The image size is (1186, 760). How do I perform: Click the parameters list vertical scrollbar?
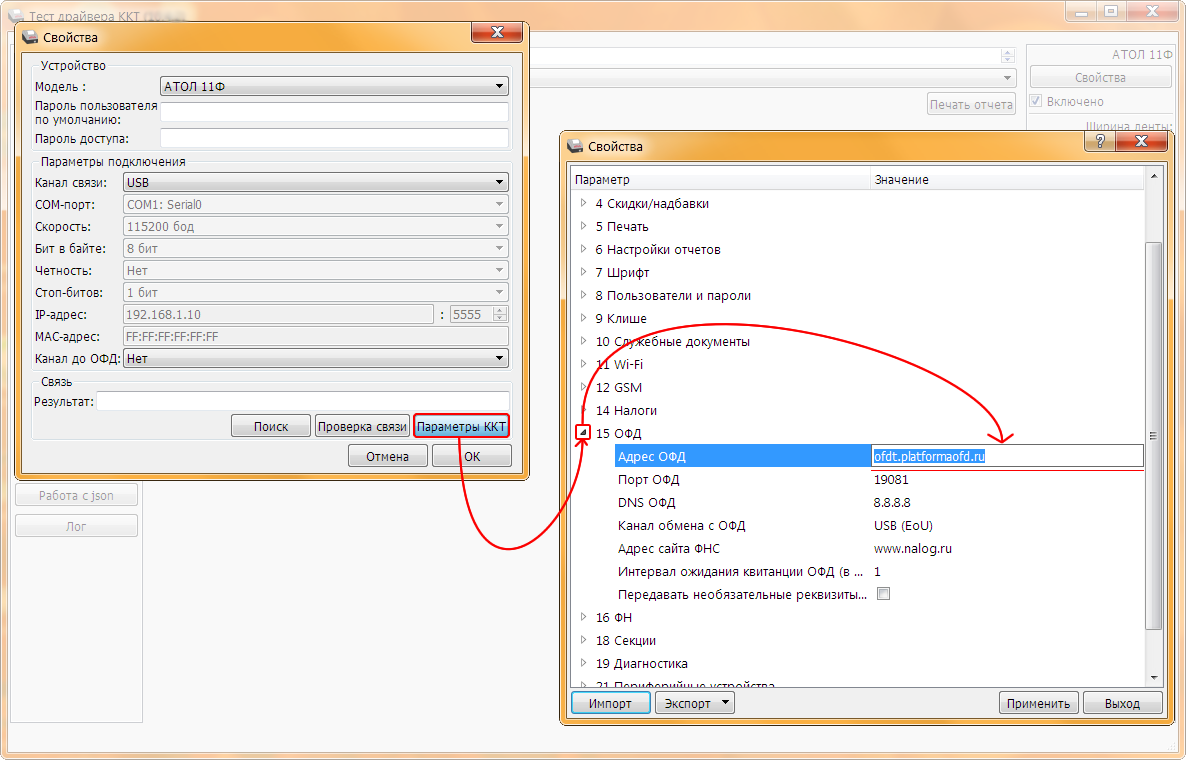[1153, 435]
